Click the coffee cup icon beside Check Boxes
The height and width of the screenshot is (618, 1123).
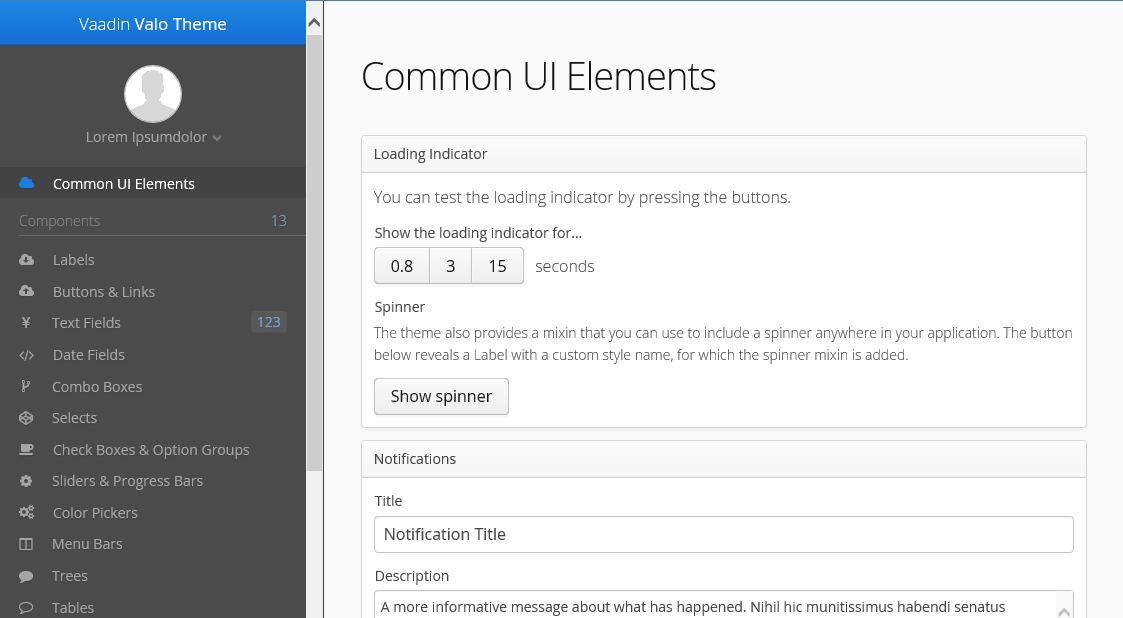(x=27, y=450)
